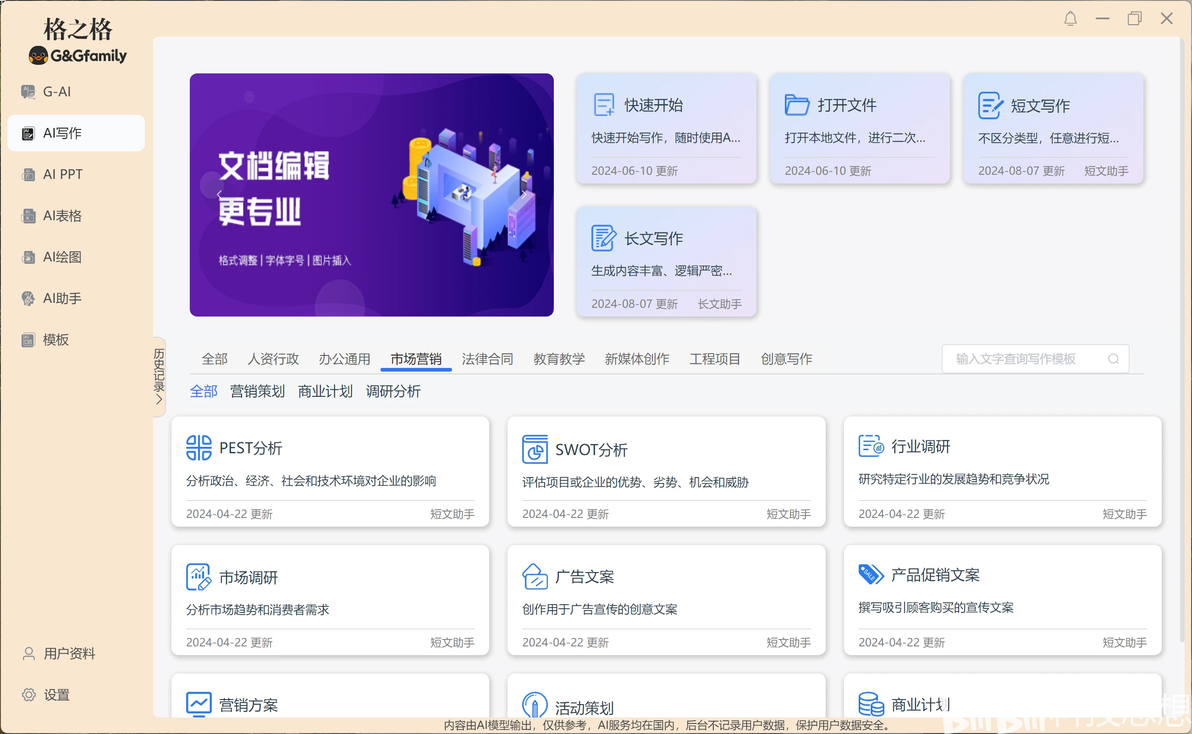Click the 市场调研 chart icon
1192x734 pixels.
[x=198, y=577]
